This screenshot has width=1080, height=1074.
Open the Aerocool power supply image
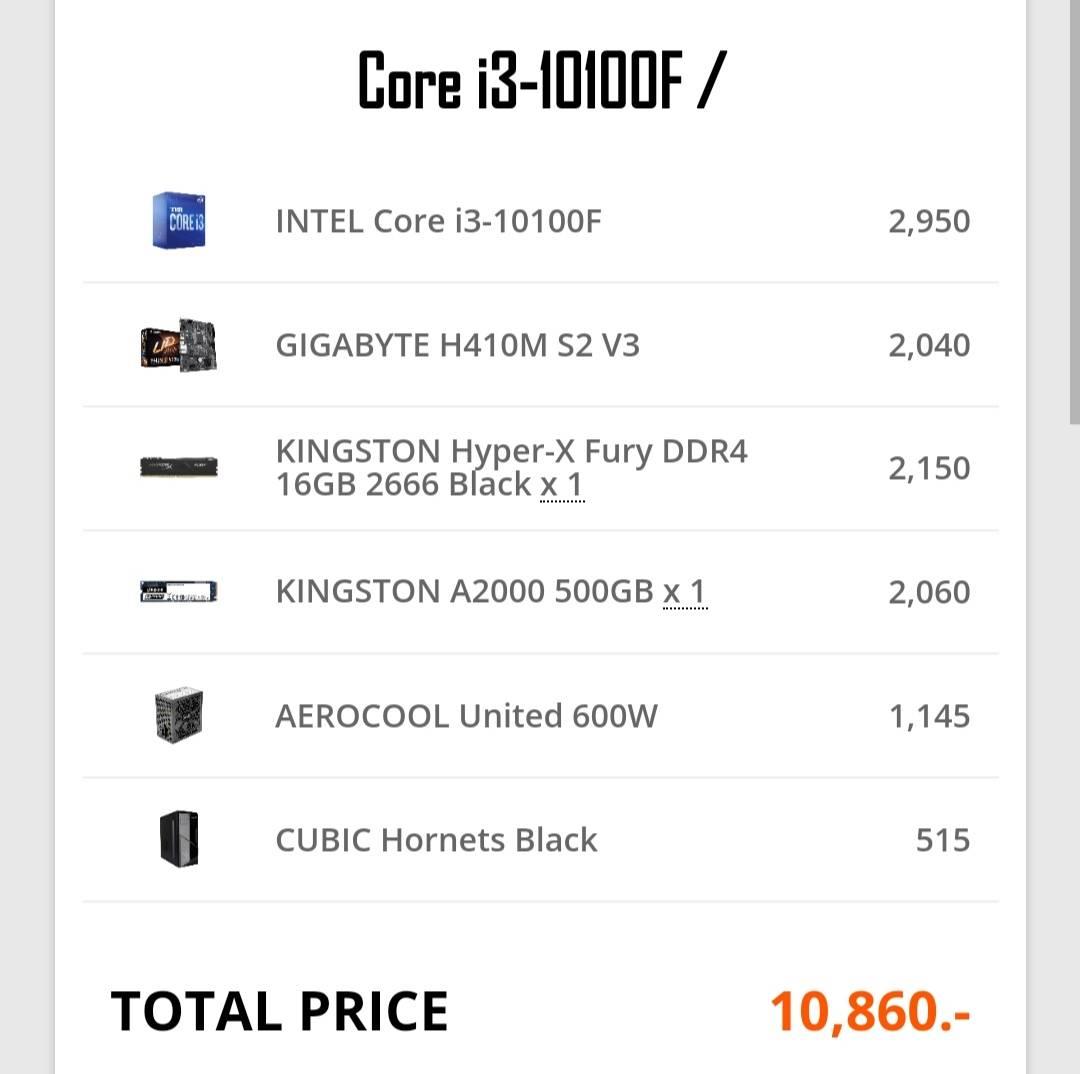179,714
